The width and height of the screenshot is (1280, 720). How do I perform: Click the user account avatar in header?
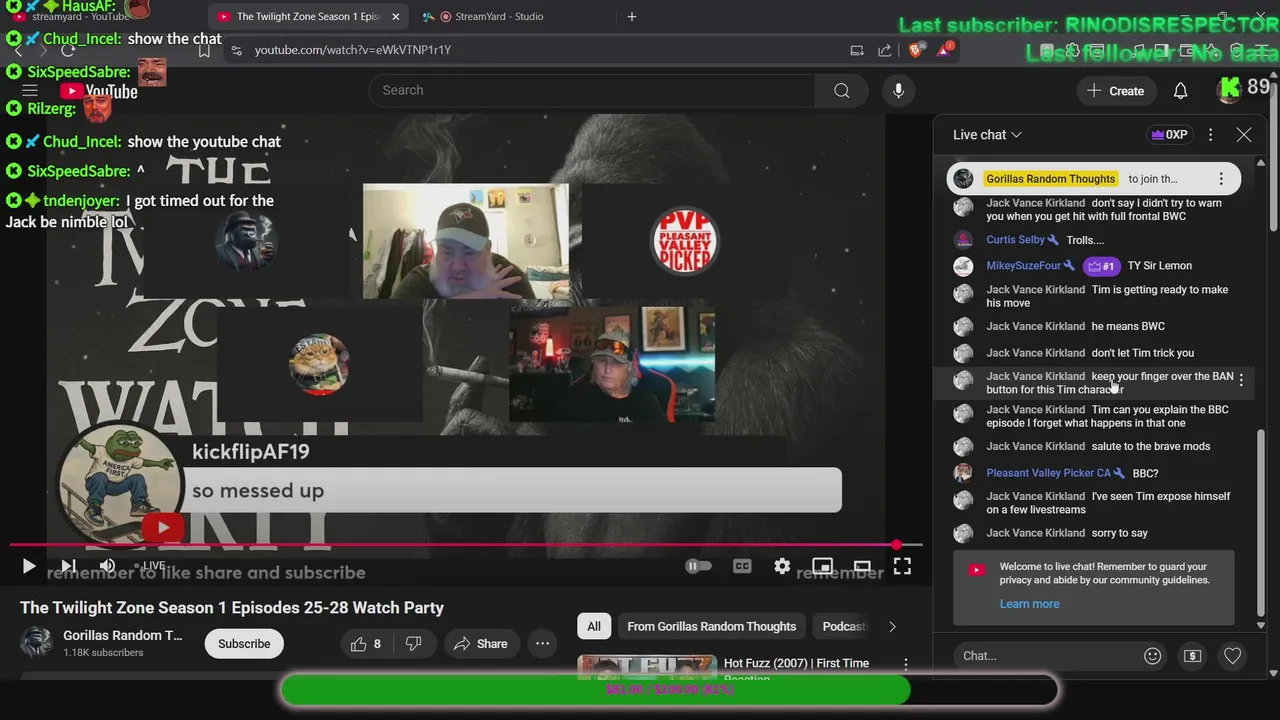click(1230, 90)
